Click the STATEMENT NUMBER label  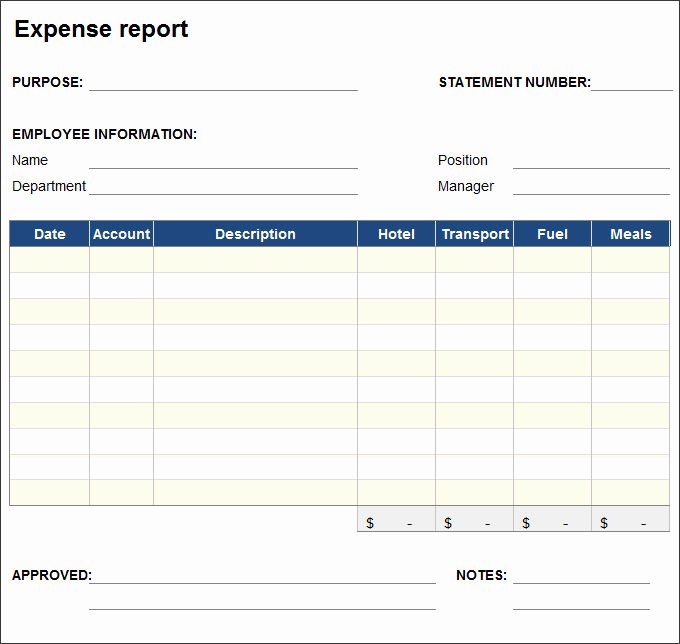coord(515,82)
